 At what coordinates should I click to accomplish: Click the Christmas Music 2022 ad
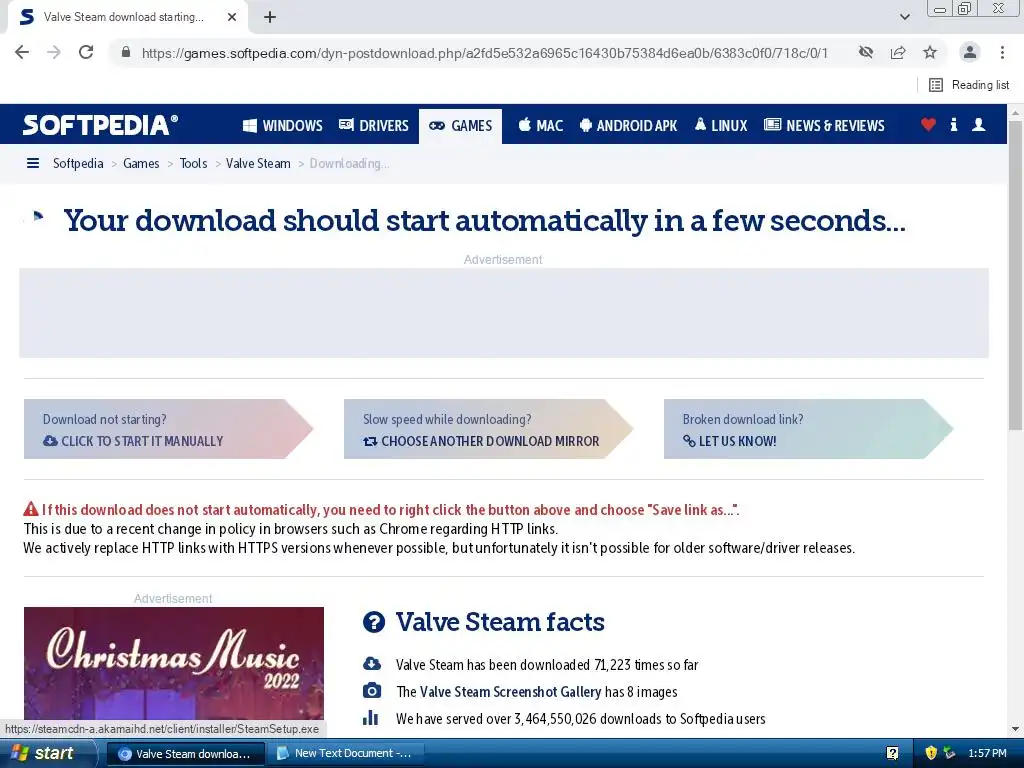coord(174,663)
